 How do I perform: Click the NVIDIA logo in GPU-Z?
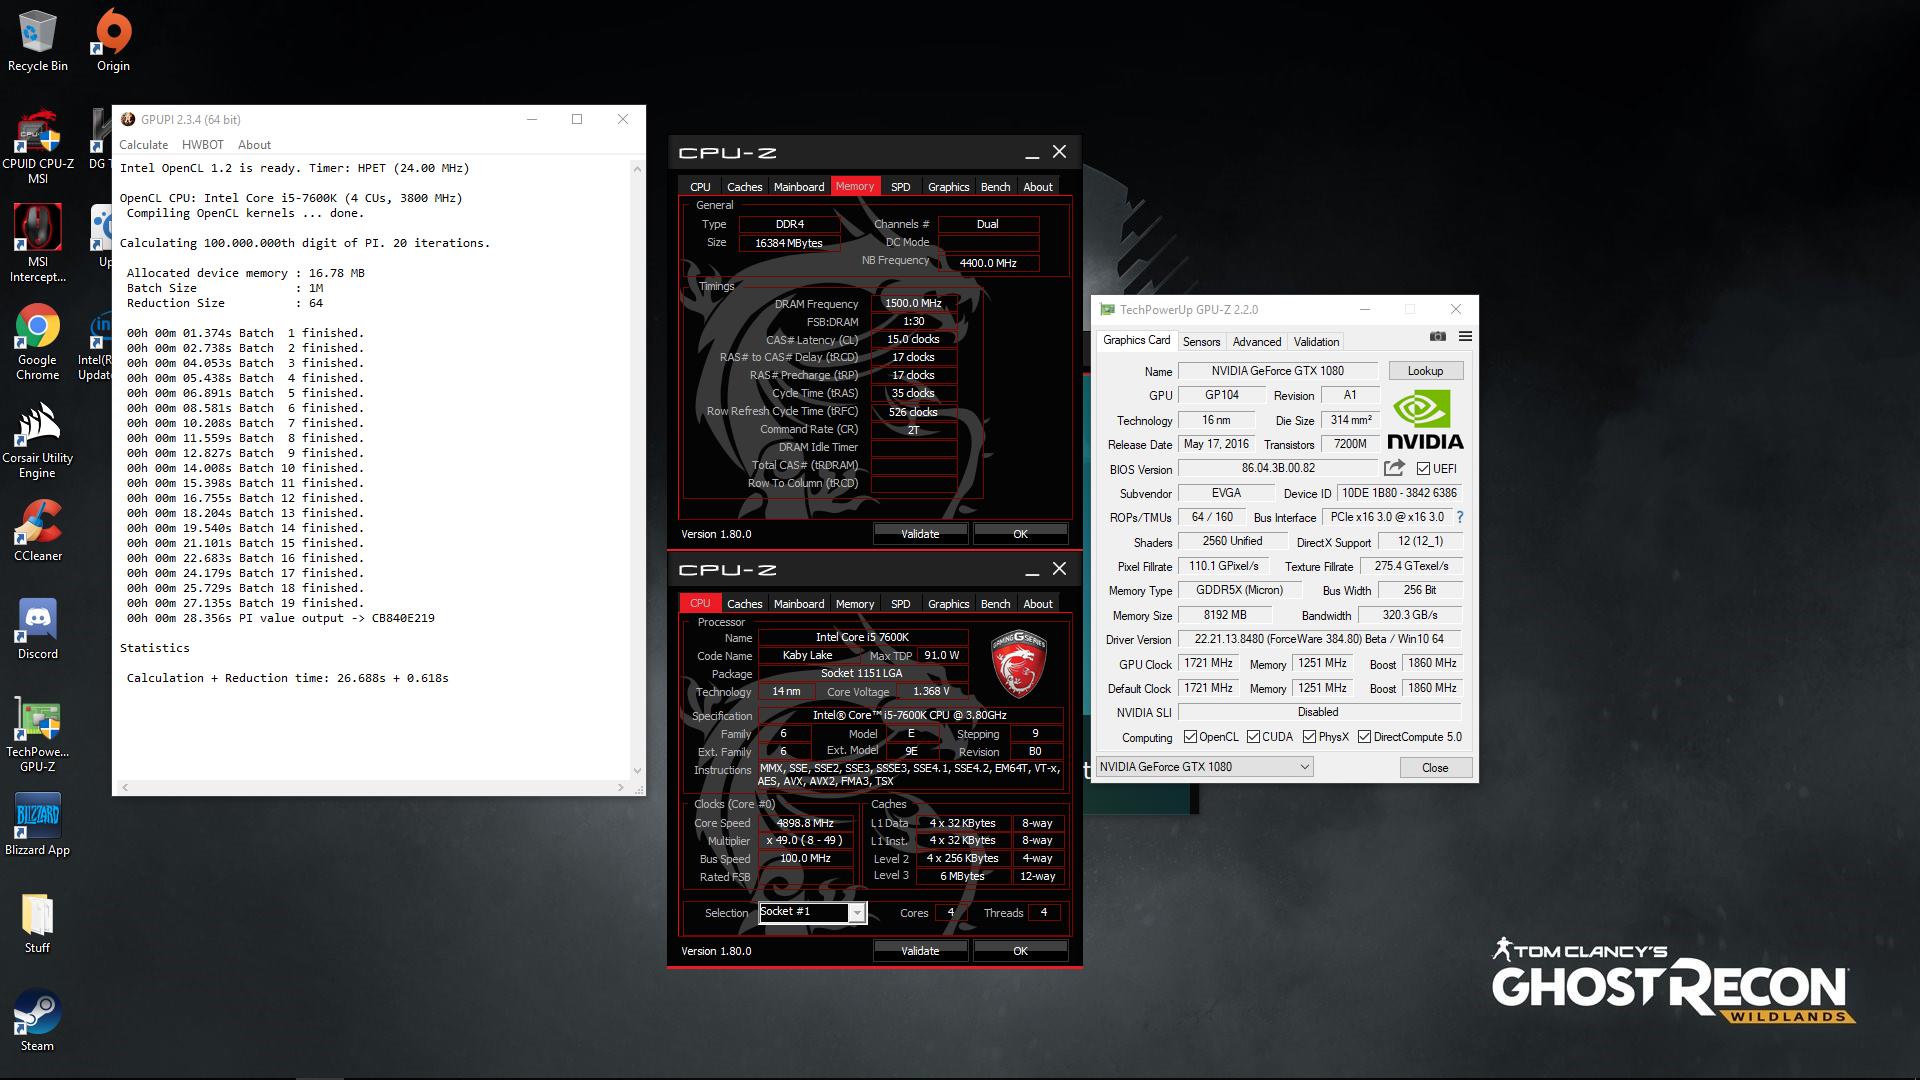pos(1425,420)
